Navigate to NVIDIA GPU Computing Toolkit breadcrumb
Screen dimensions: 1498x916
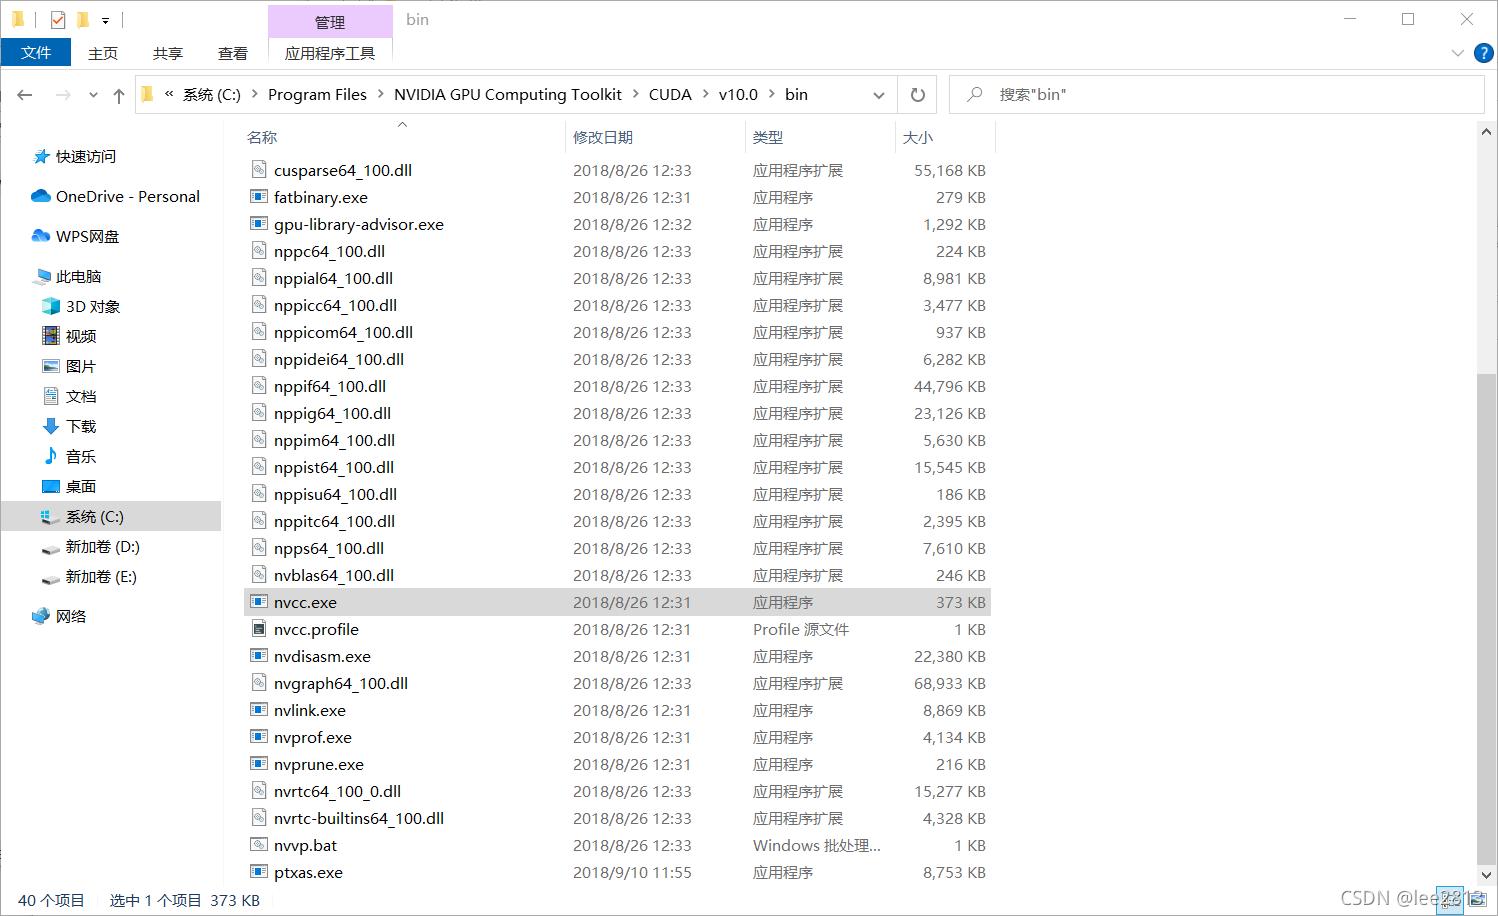click(508, 94)
